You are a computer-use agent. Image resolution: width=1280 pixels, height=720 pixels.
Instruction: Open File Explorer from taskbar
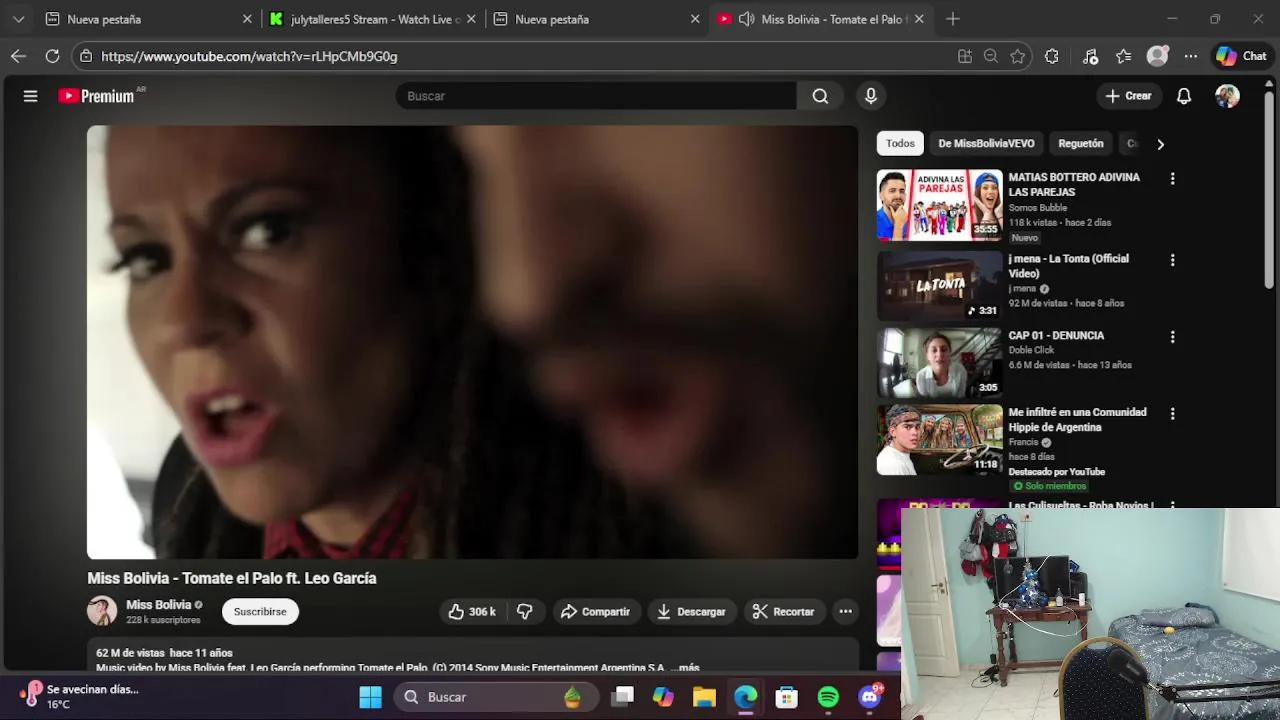click(x=704, y=697)
